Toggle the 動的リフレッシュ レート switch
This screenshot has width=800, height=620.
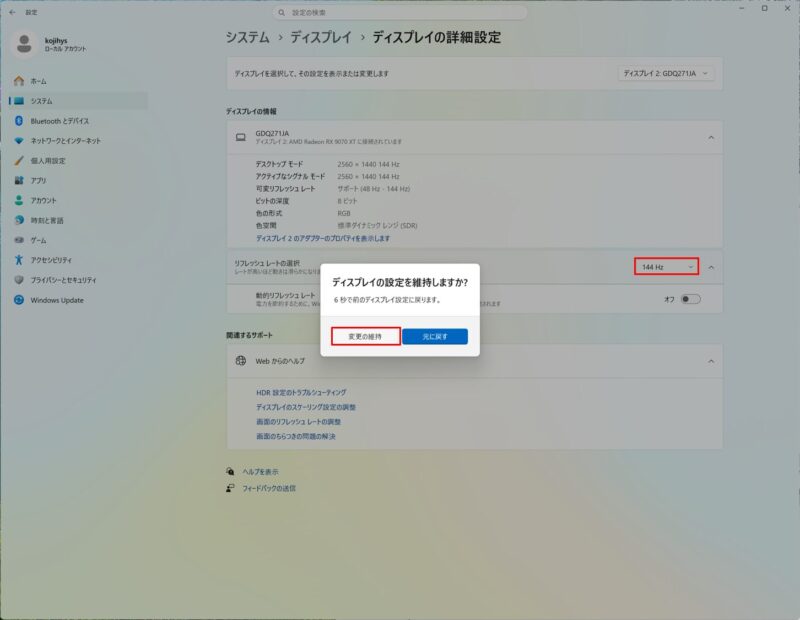pyautogui.click(x=690, y=299)
